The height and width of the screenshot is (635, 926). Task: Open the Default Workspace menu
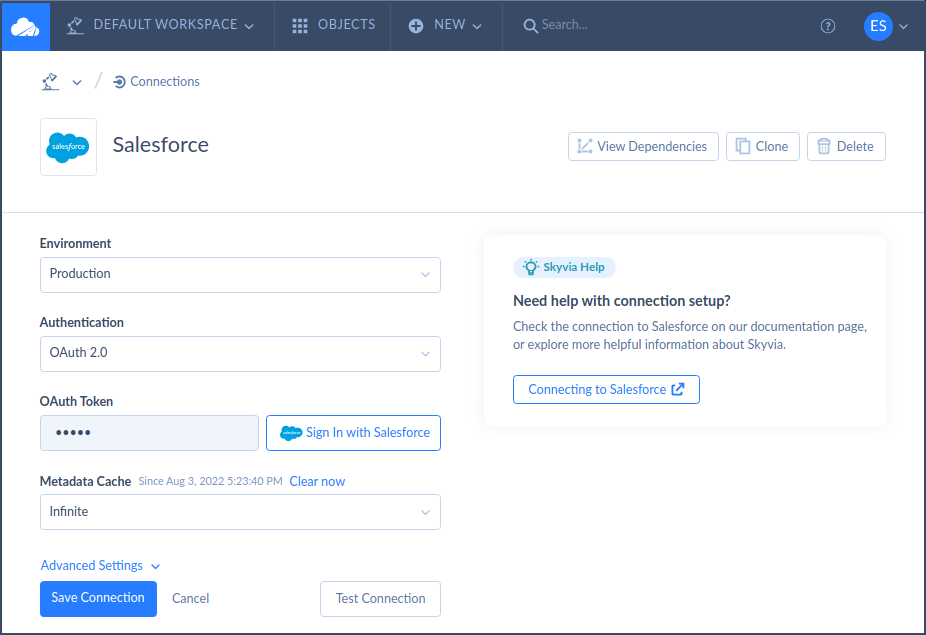click(x=160, y=25)
